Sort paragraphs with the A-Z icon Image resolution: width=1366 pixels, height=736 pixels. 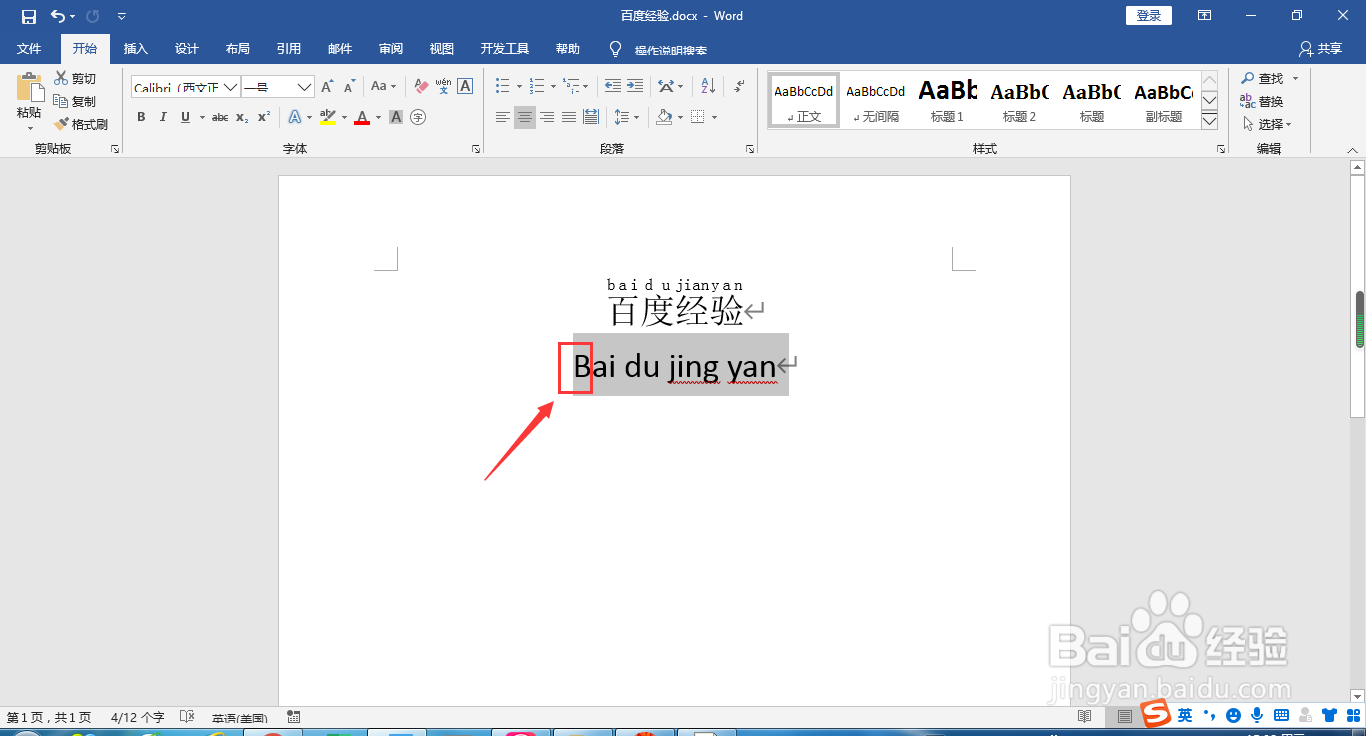click(x=707, y=86)
